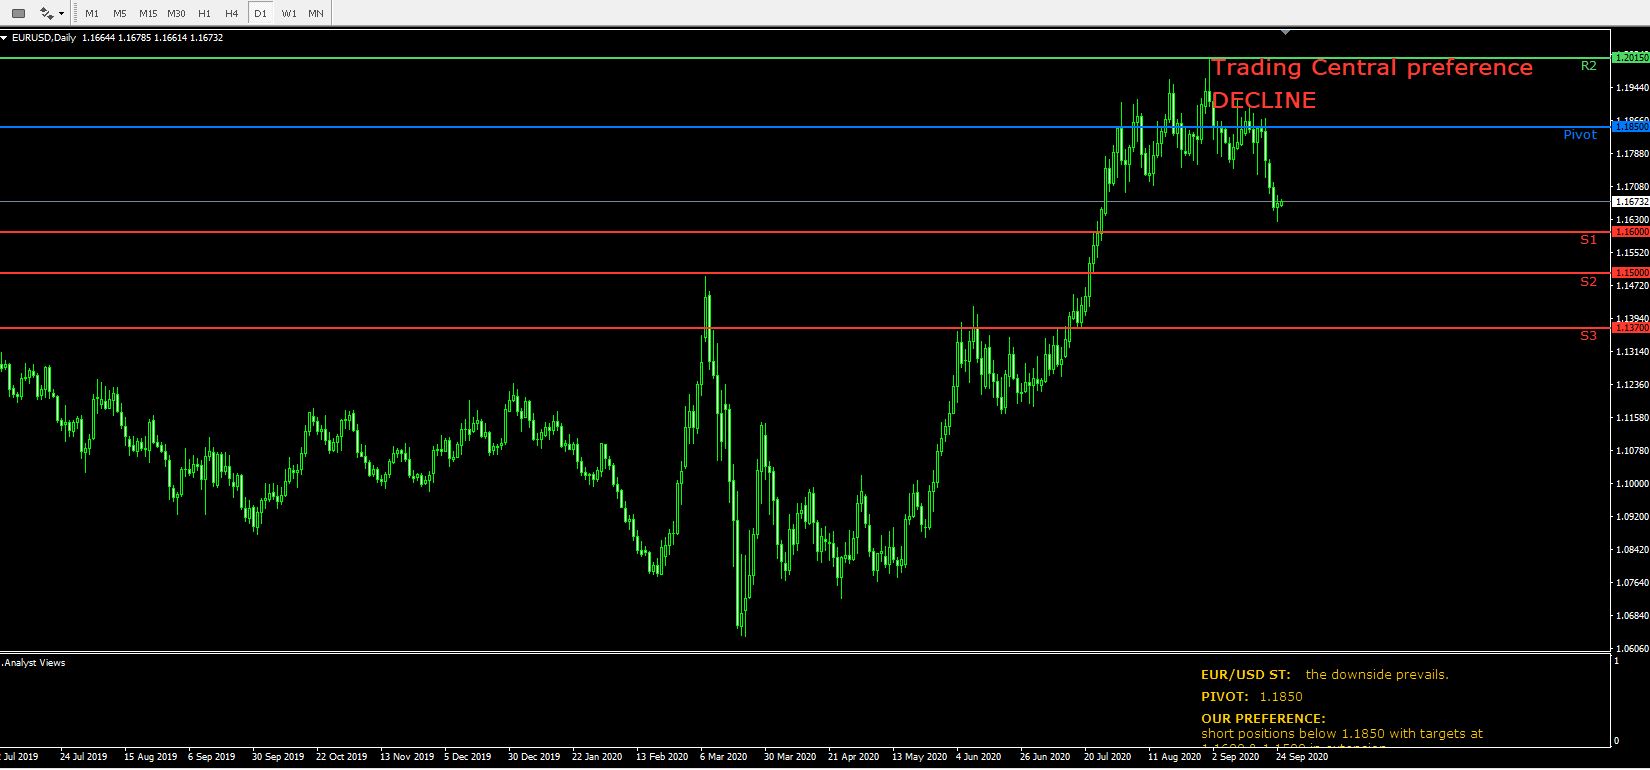Click the chart shift marker triangle at top

1285,33
